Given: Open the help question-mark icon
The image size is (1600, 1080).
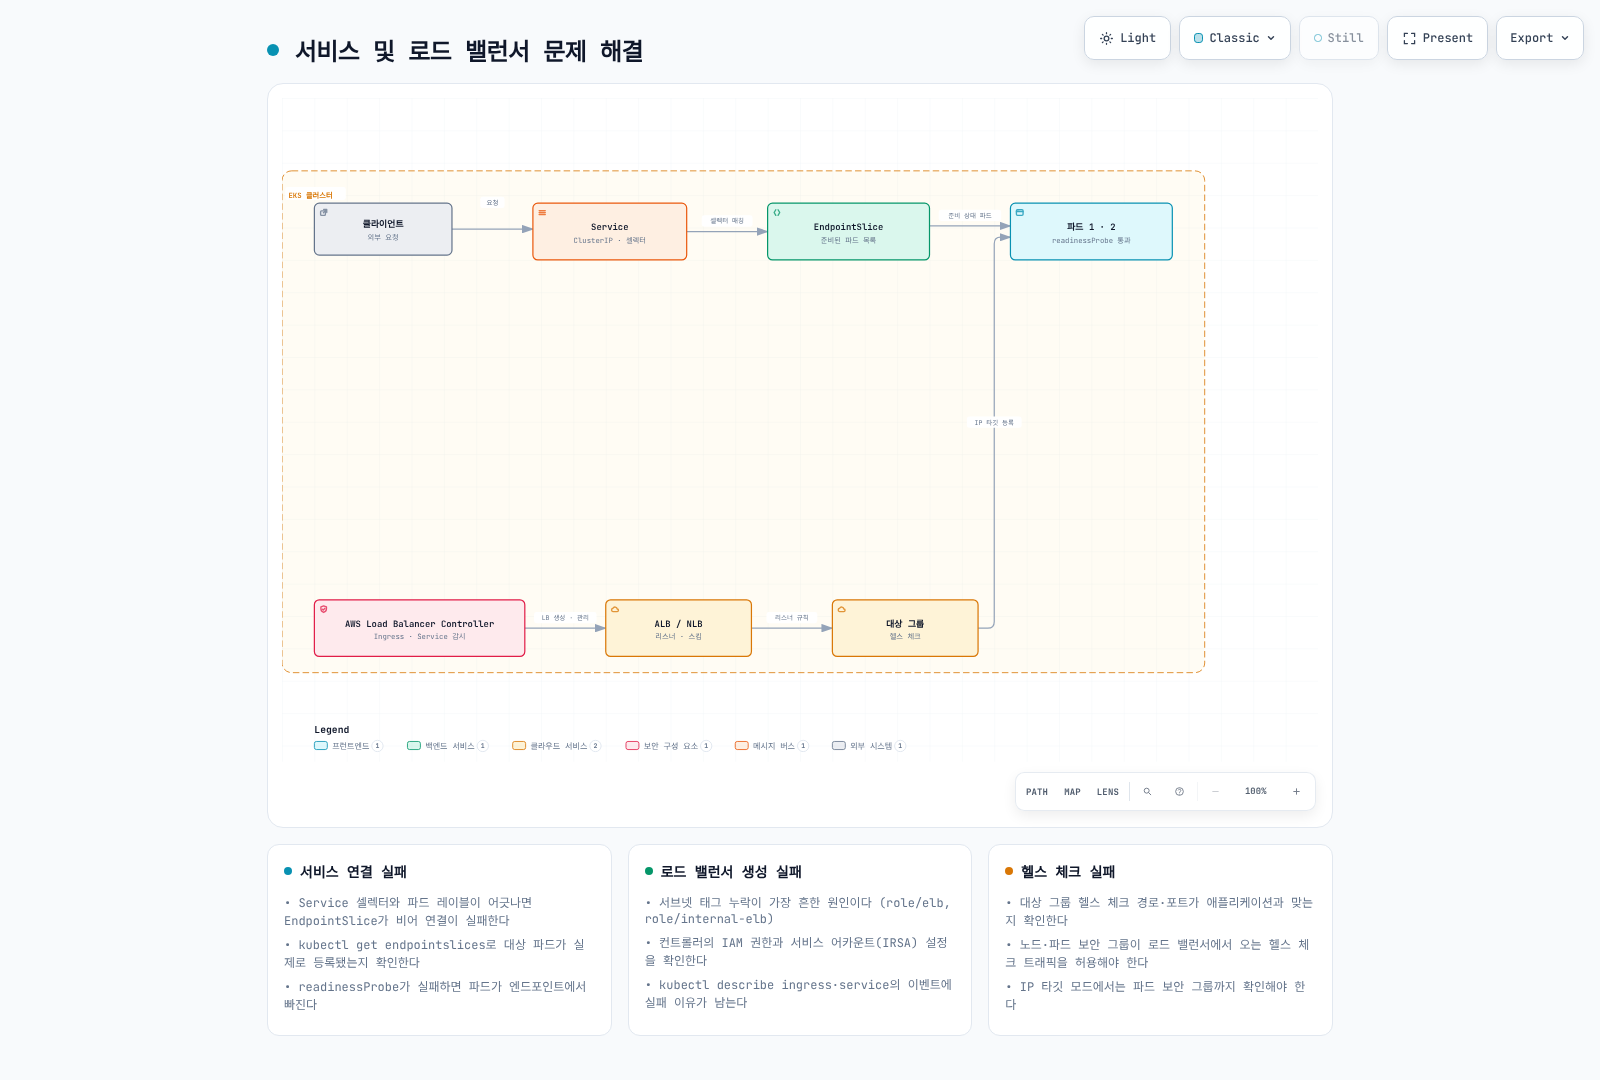Looking at the screenshot, I should pyautogui.click(x=1179, y=792).
